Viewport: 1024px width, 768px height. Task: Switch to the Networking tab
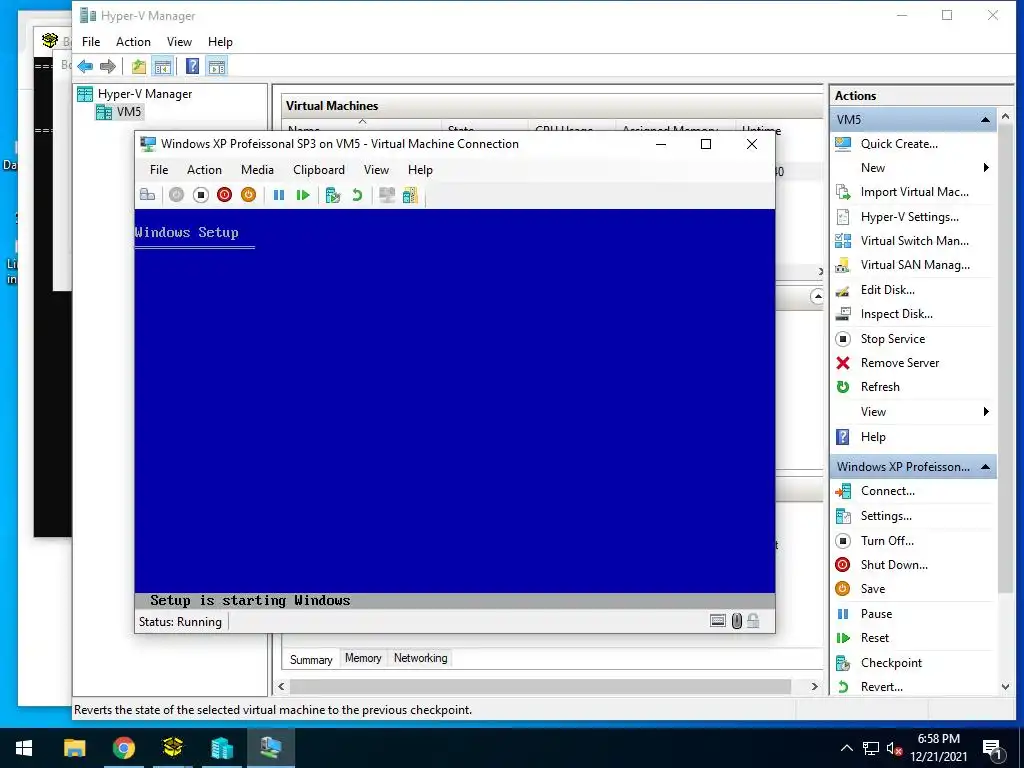421,658
